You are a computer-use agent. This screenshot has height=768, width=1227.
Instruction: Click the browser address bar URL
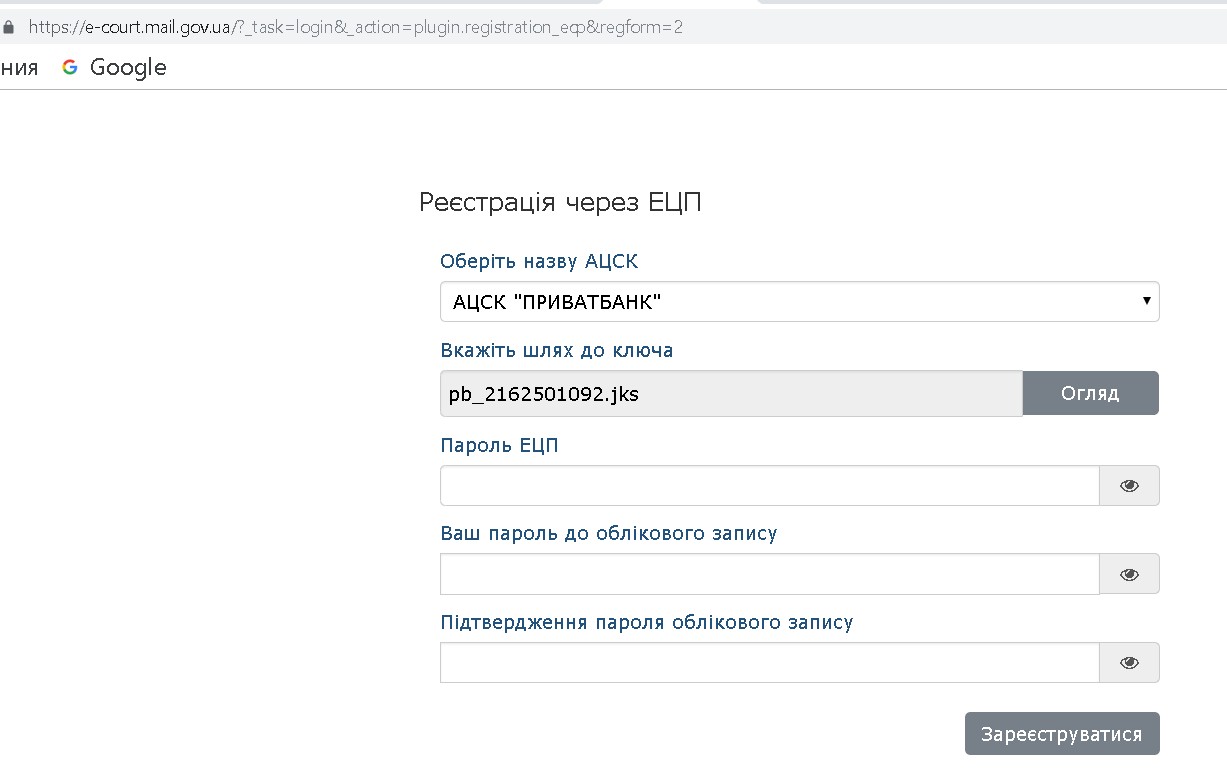pos(356,27)
